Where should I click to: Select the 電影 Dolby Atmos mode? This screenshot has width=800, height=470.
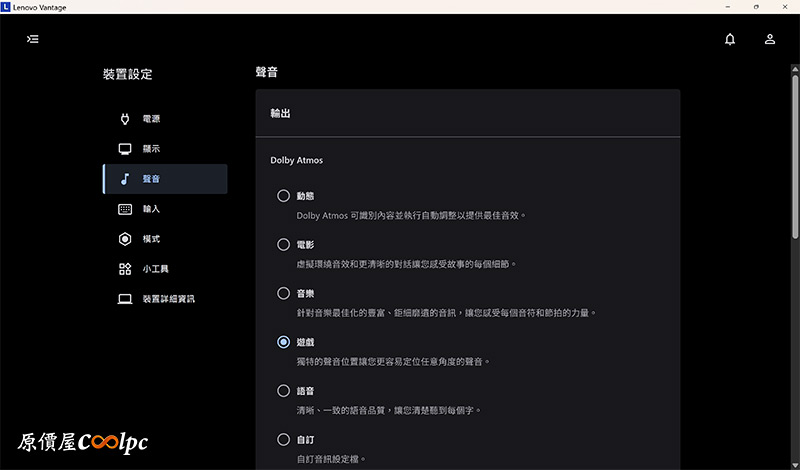pyautogui.click(x=283, y=245)
